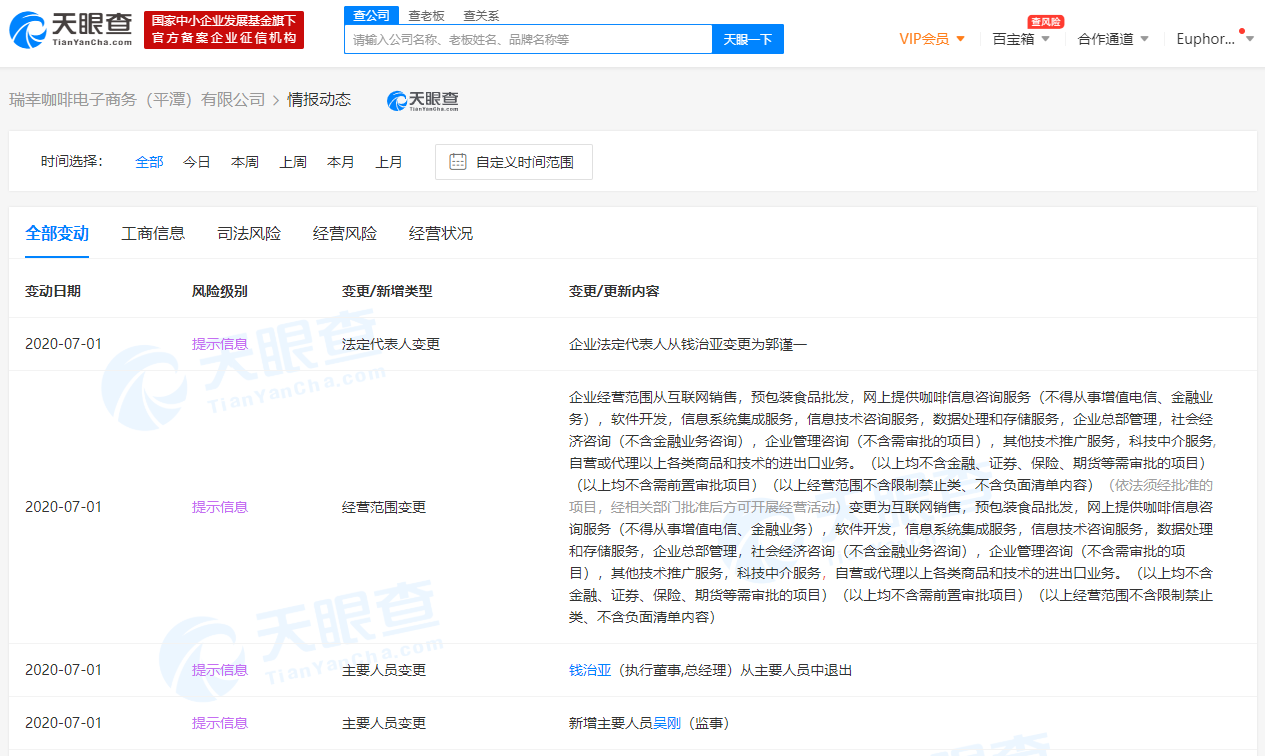Viewport: 1265px width, 756px height.
Task: Click 提示信息 in 经营范围变更 row
Action: coord(220,507)
